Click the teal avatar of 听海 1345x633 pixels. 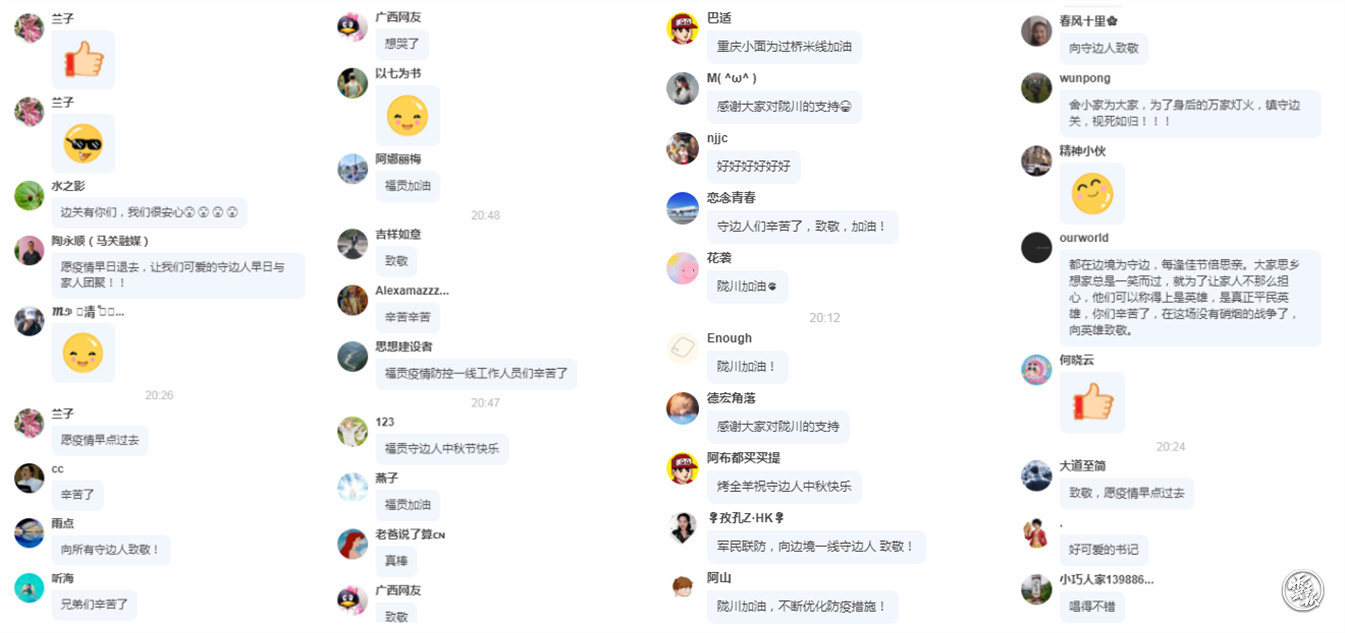(29, 588)
